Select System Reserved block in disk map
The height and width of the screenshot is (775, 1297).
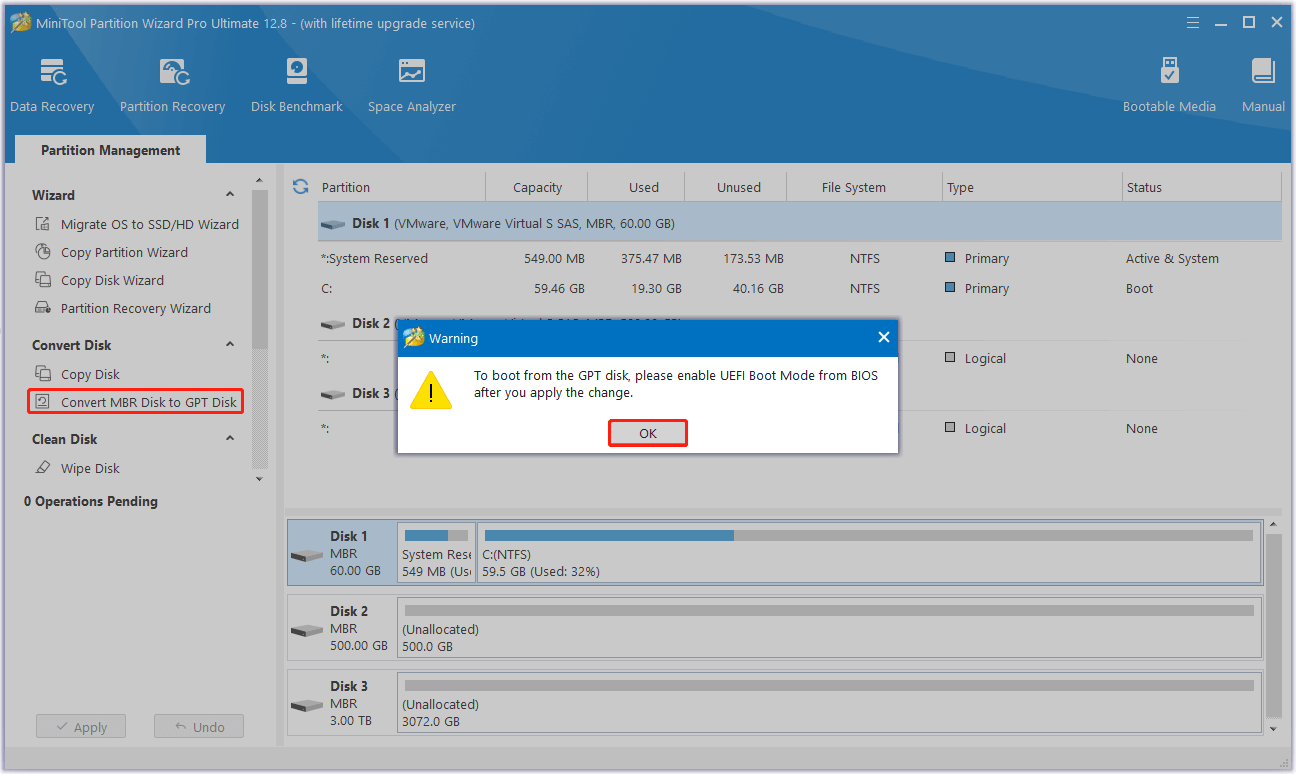(x=436, y=552)
